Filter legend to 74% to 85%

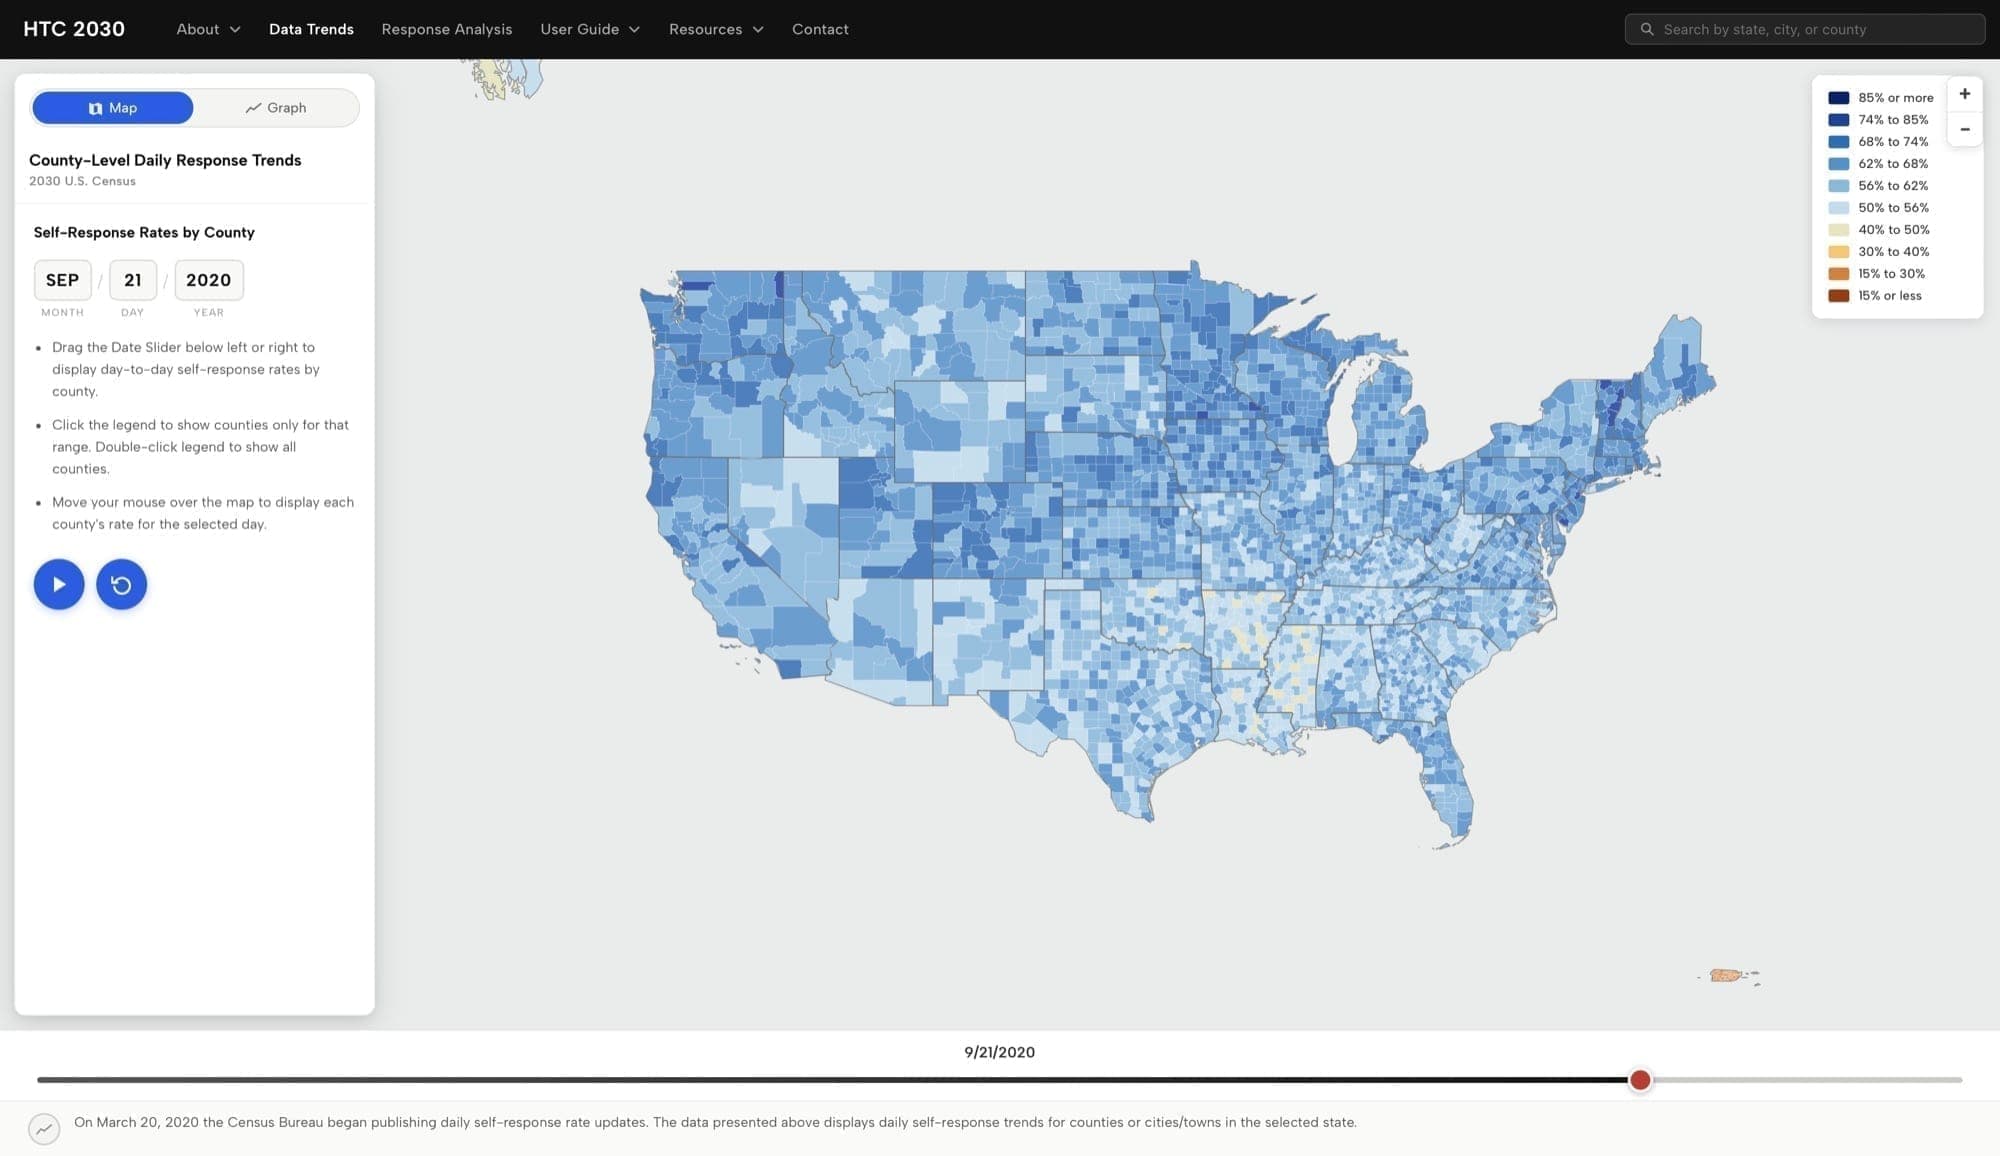(1879, 120)
